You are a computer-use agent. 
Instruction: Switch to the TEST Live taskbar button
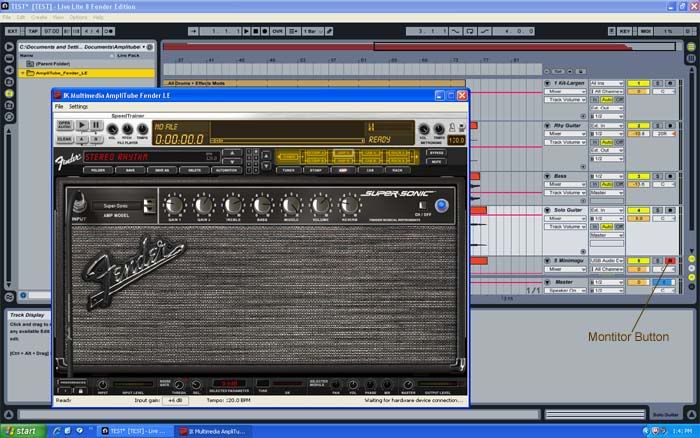(134, 431)
